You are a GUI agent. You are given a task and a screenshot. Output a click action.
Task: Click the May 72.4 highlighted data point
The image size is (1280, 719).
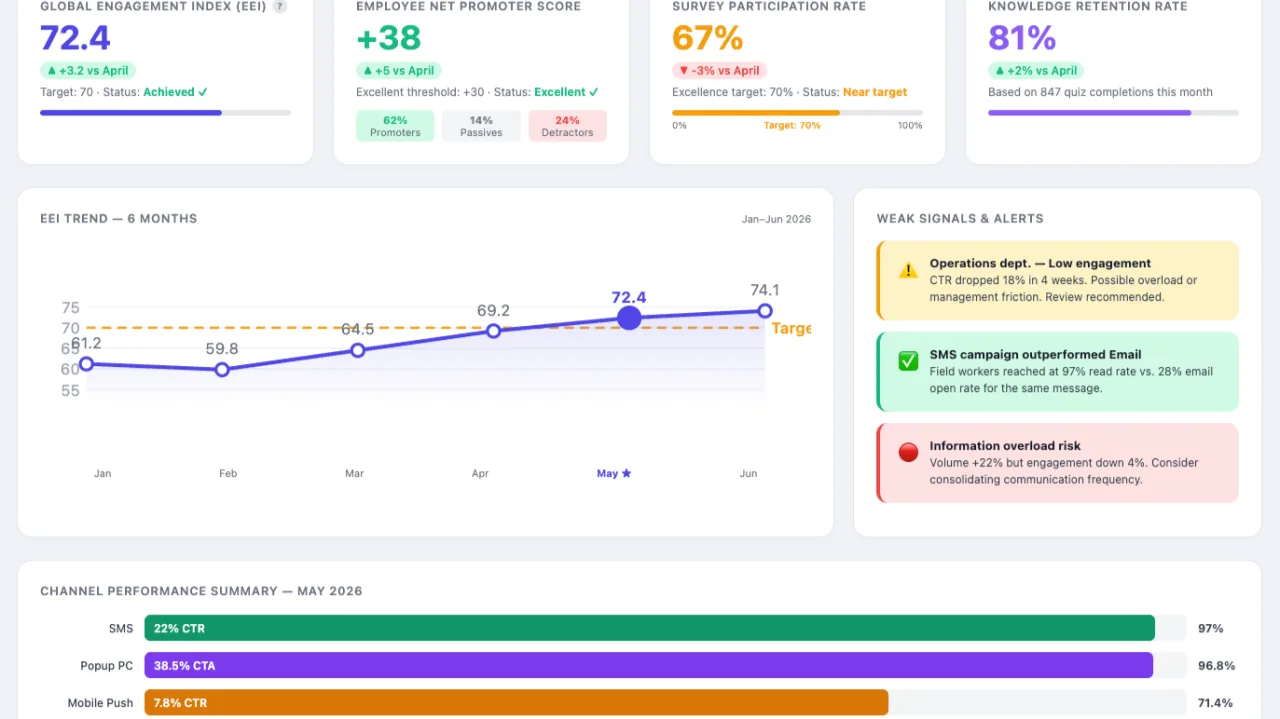point(629,318)
